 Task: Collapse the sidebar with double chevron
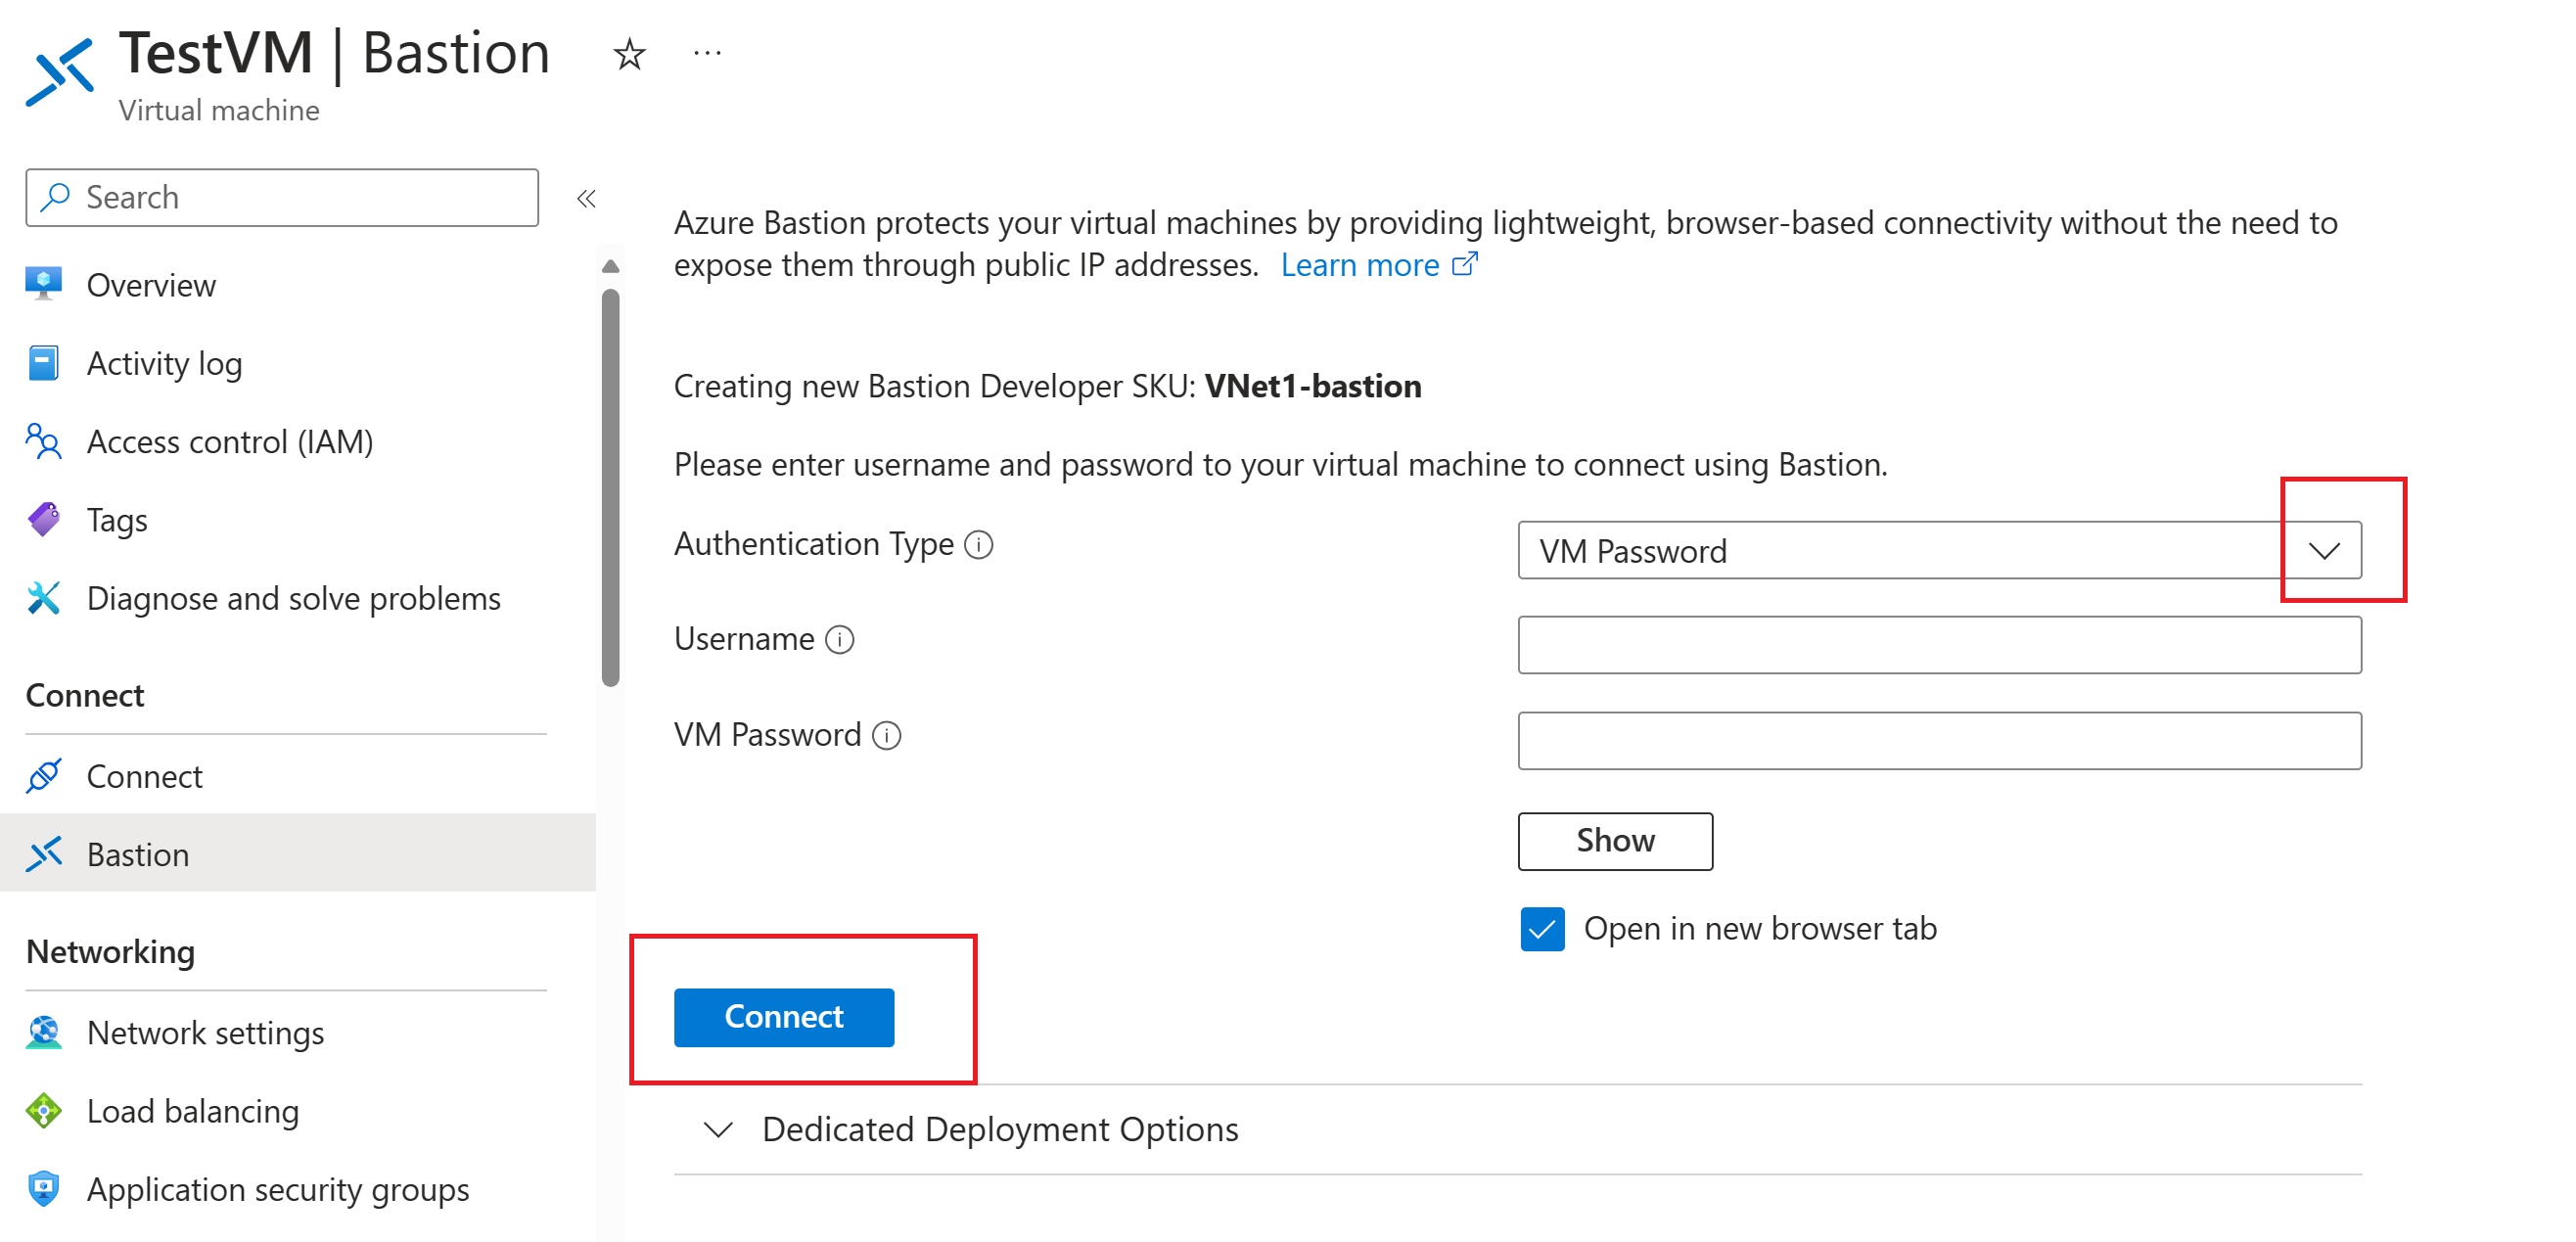[x=586, y=198]
